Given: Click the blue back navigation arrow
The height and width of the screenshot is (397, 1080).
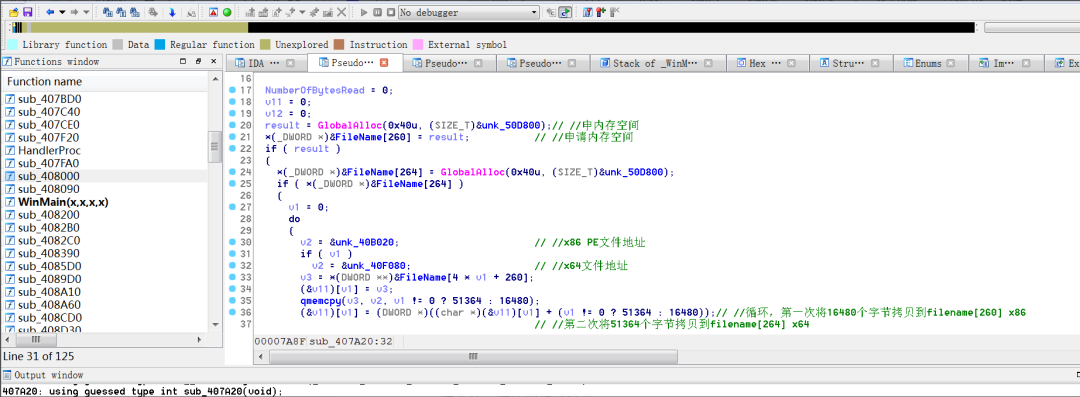Looking at the screenshot, I should [x=50, y=12].
